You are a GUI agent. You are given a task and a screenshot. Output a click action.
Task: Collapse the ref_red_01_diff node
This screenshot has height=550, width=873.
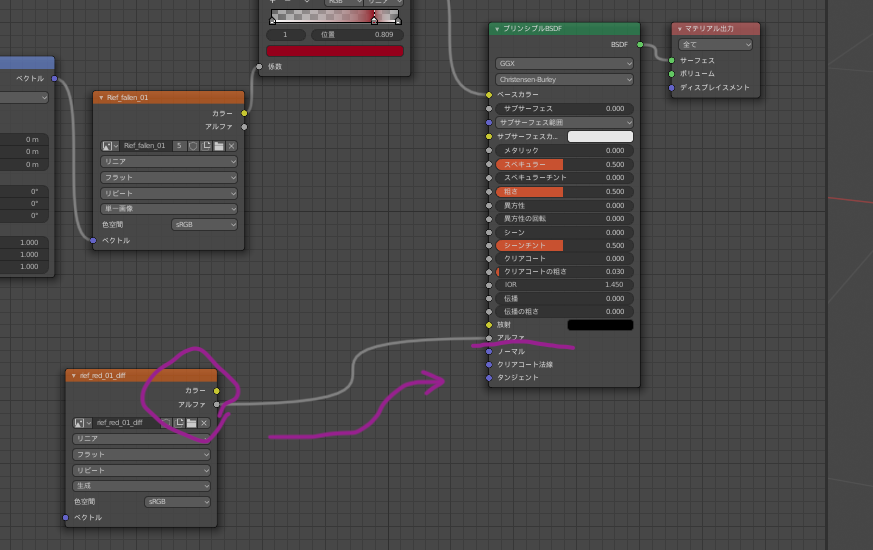pos(73,376)
